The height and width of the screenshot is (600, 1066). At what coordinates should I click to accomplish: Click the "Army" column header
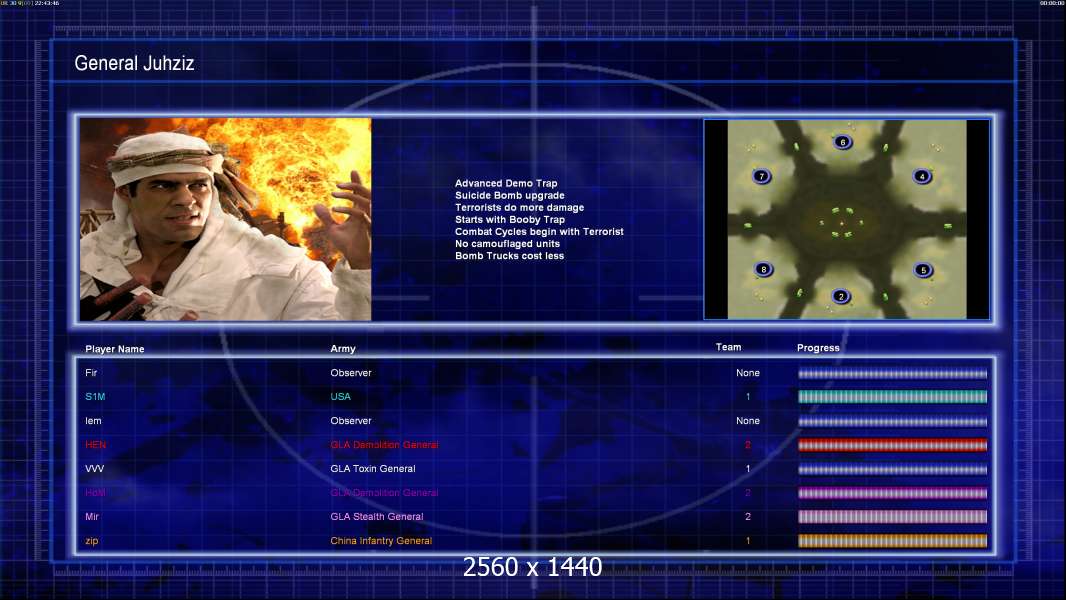(x=343, y=349)
